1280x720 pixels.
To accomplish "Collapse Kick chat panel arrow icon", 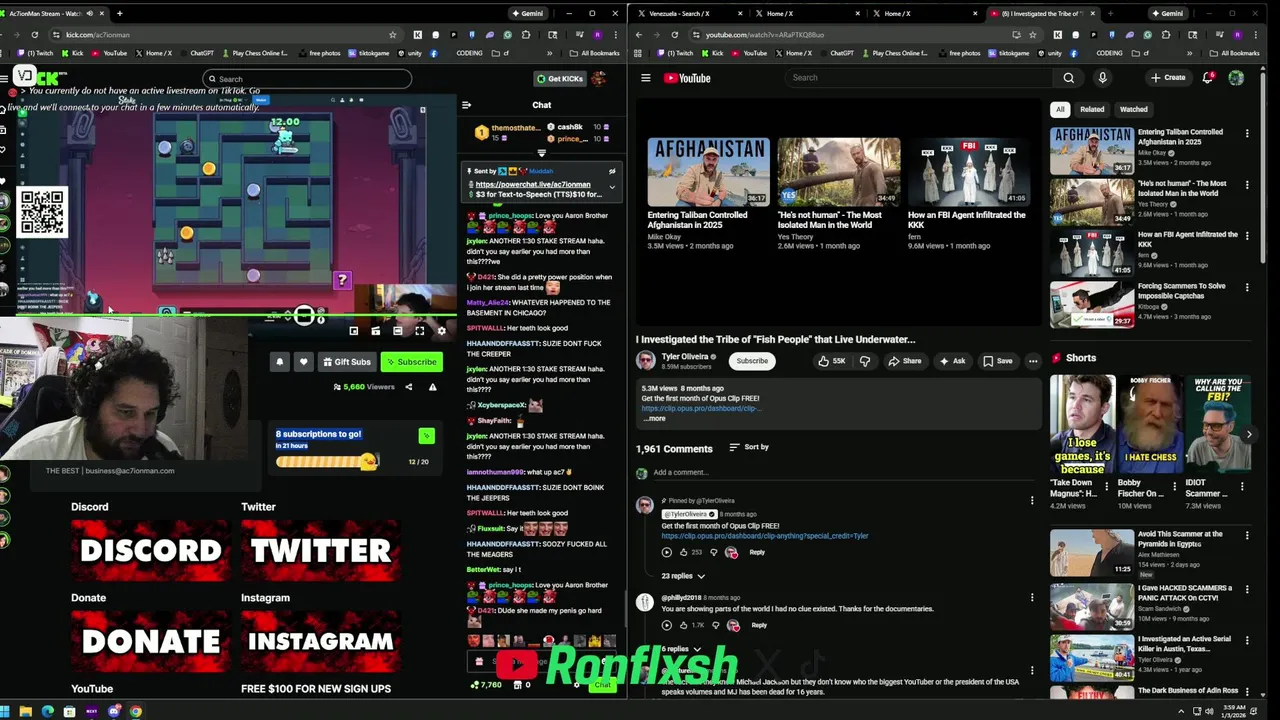I will click(x=466, y=105).
